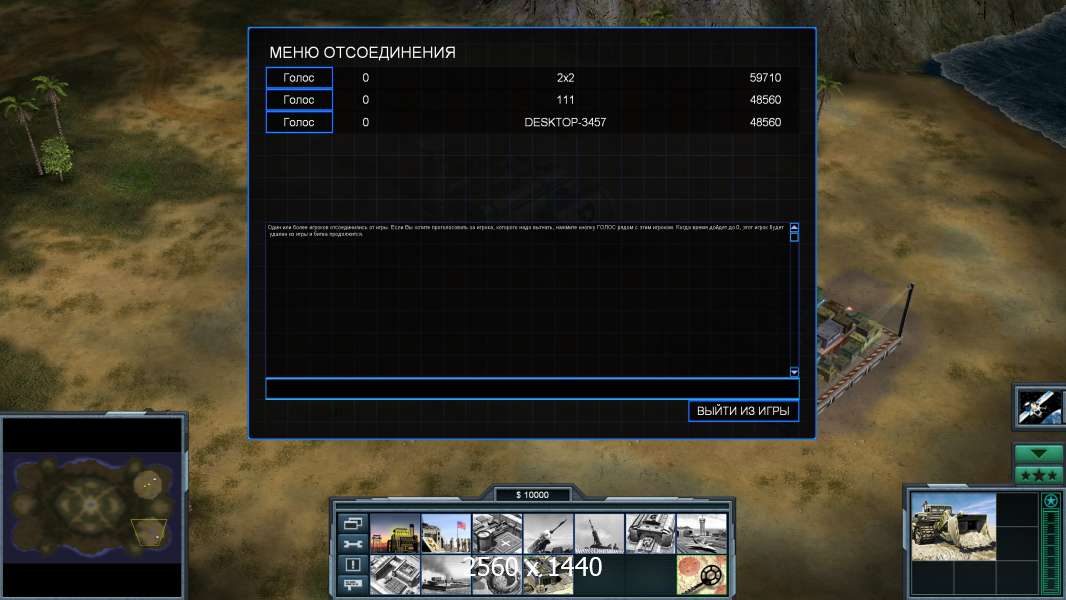Click the vote count 0 beside 2x2
Viewport: 1066px width, 600px height.
[x=366, y=77]
